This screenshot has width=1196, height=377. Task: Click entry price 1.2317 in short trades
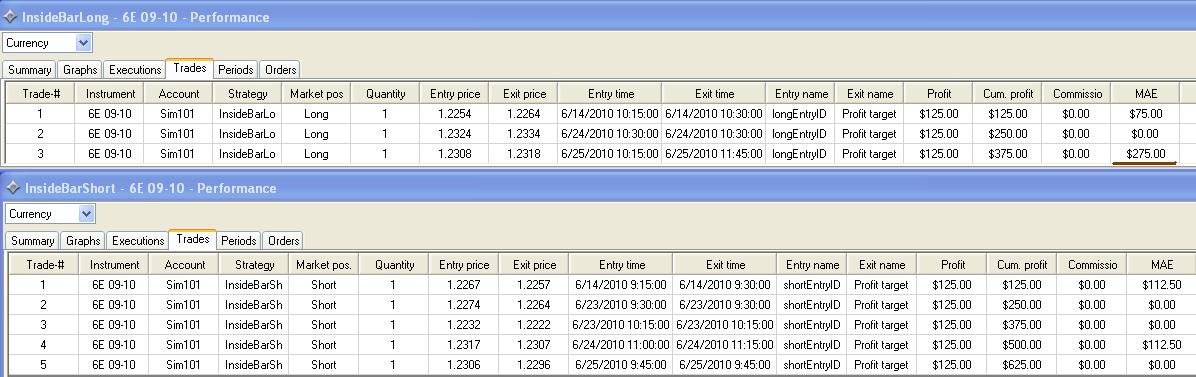[464, 344]
